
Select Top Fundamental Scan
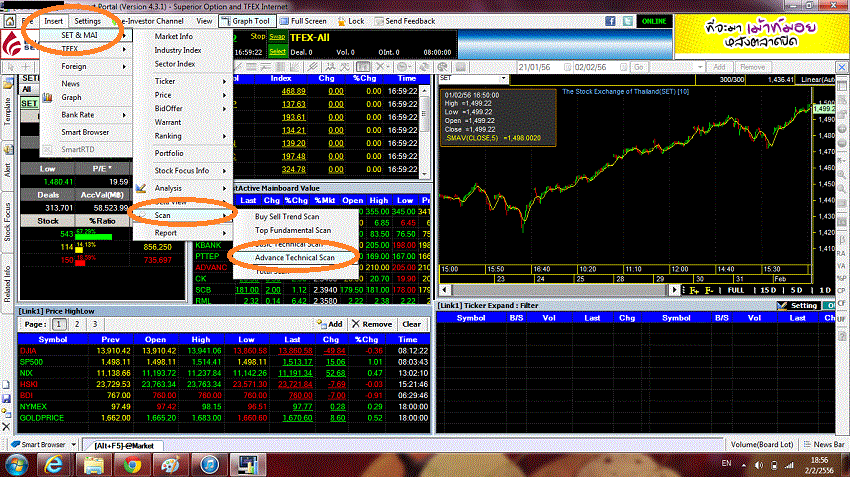tap(295, 230)
